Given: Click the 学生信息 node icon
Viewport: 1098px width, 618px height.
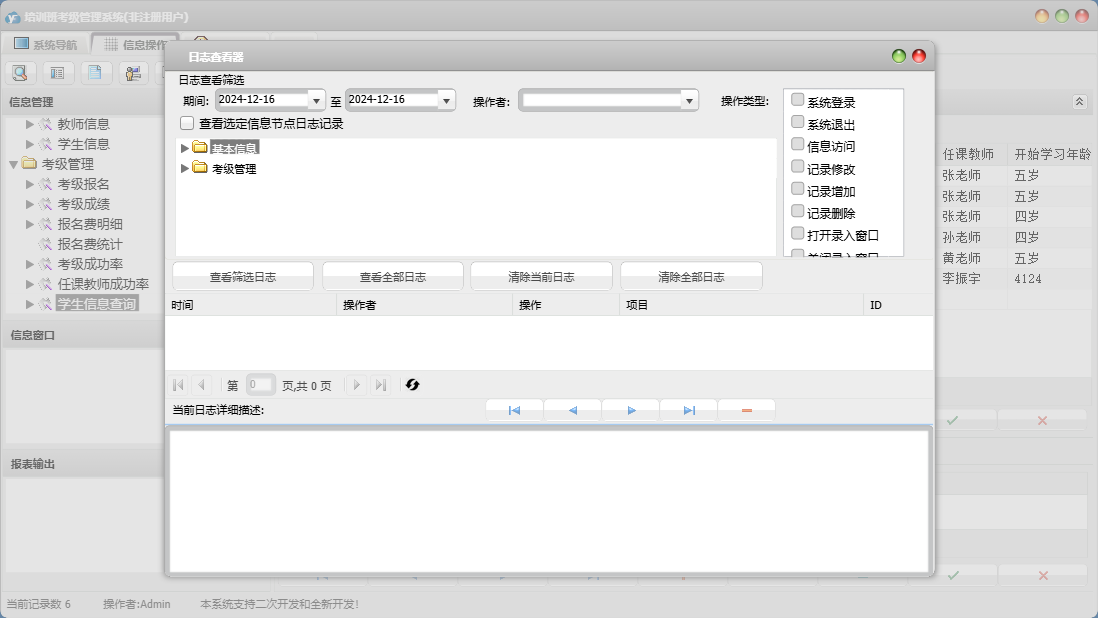Looking at the screenshot, I should click(46, 144).
